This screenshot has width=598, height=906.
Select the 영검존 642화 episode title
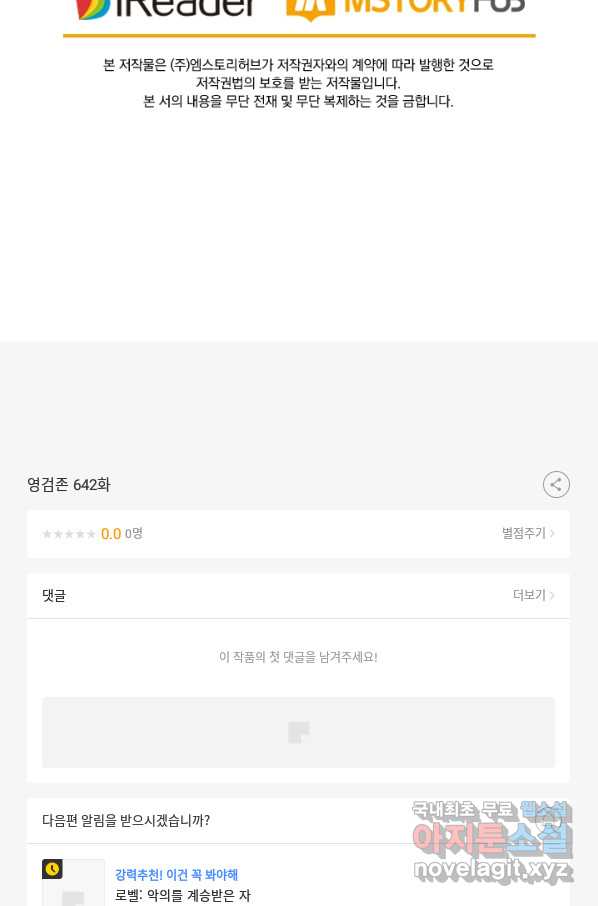click(69, 484)
